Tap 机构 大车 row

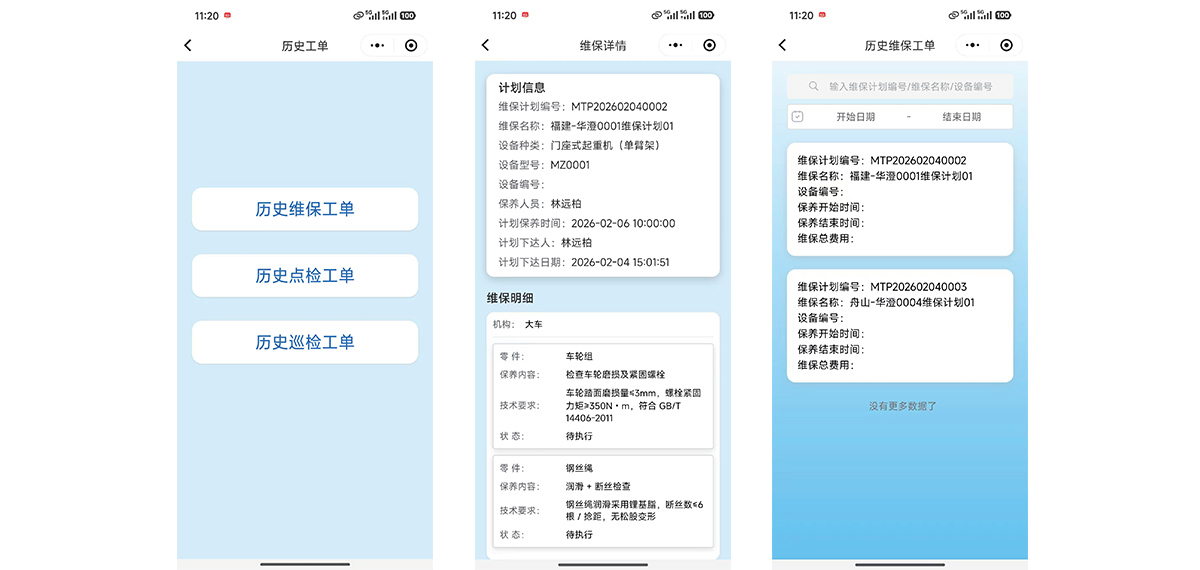pos(603,325)
